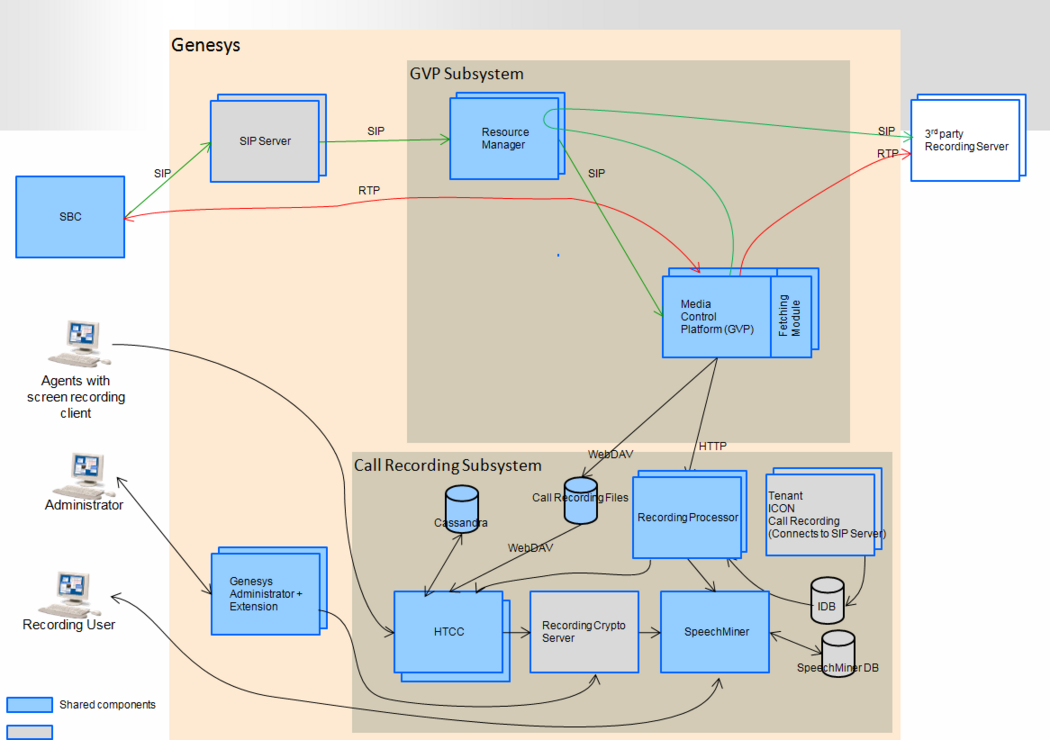Click the SIP Server box
This screenshot has width=1050, height=740.
tap(265, 141)
